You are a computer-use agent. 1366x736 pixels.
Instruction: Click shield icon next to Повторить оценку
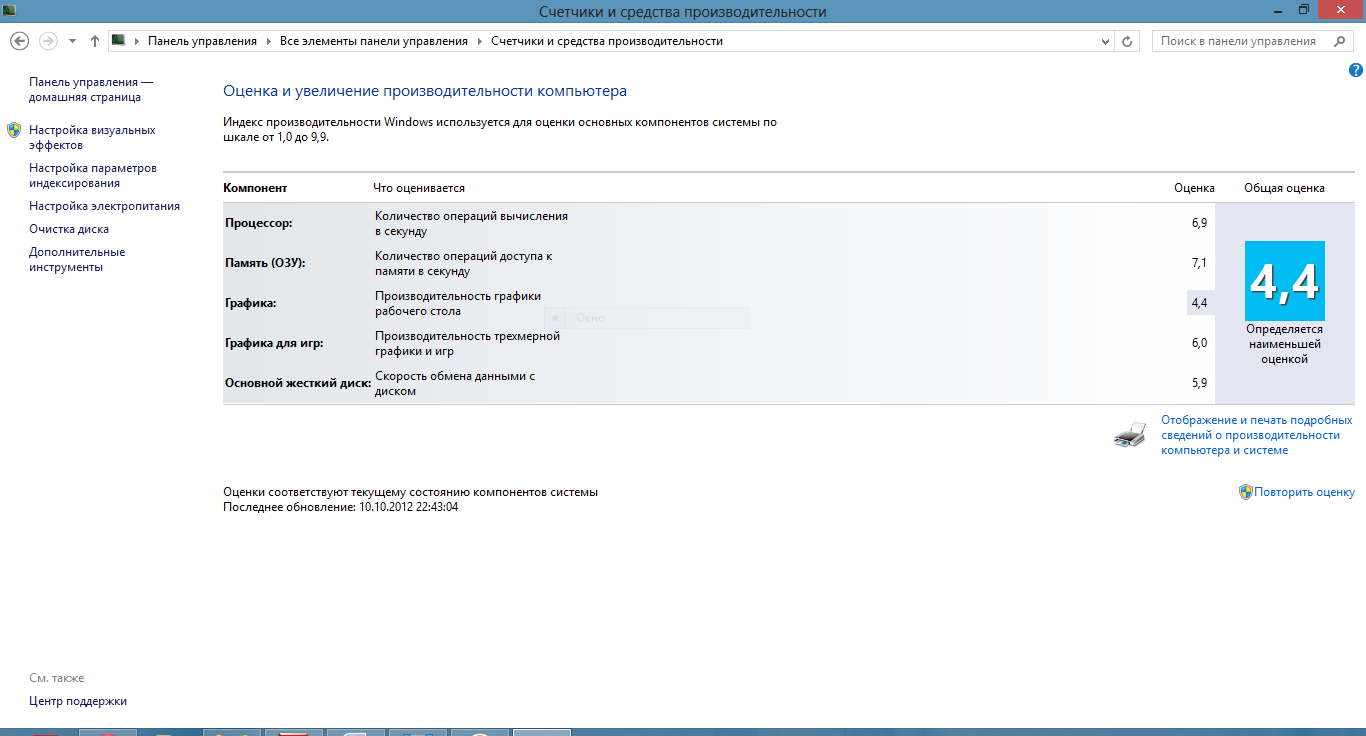coord(1246,492)
